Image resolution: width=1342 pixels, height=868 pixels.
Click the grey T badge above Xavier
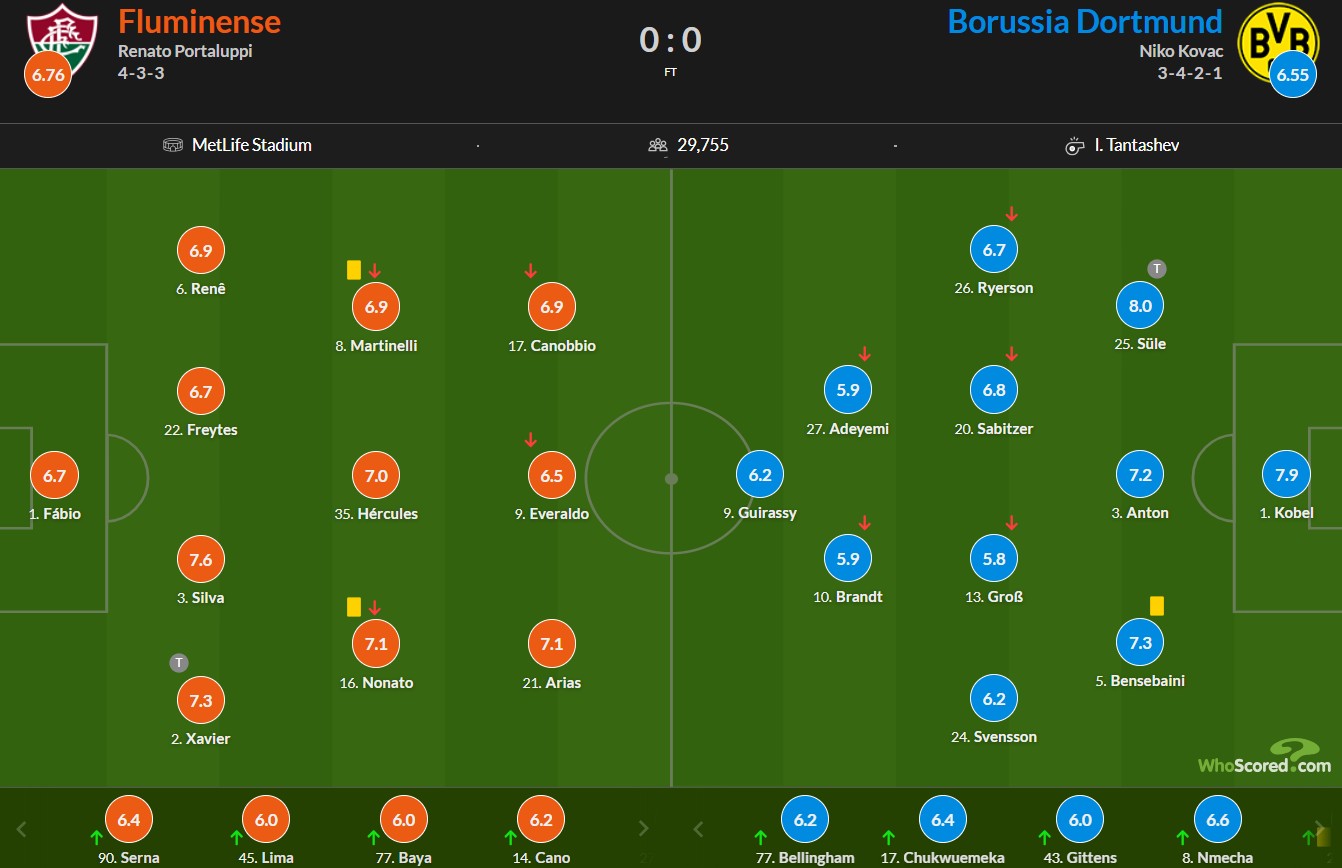[x=179, y=662]
